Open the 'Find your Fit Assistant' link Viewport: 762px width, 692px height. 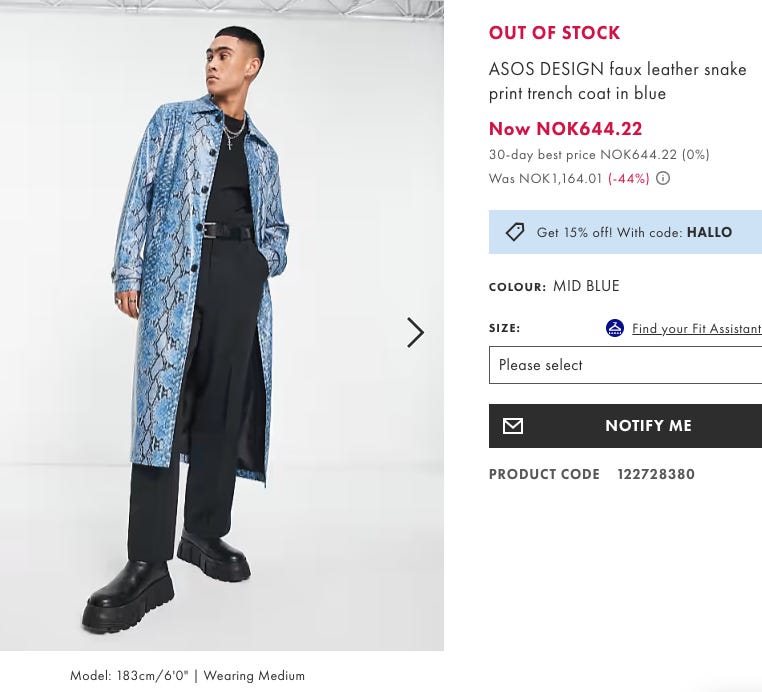[696, 329]
